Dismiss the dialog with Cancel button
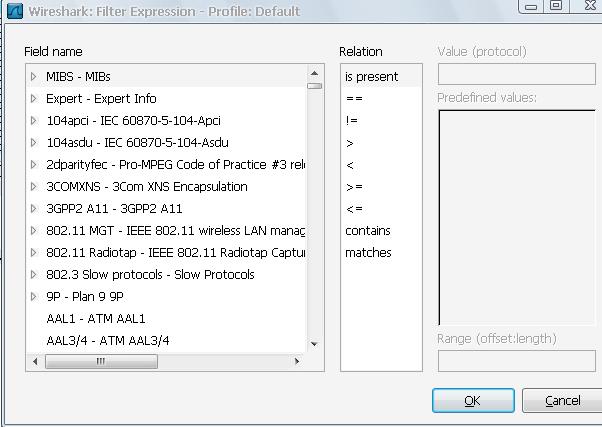 (x=562, y=401)
